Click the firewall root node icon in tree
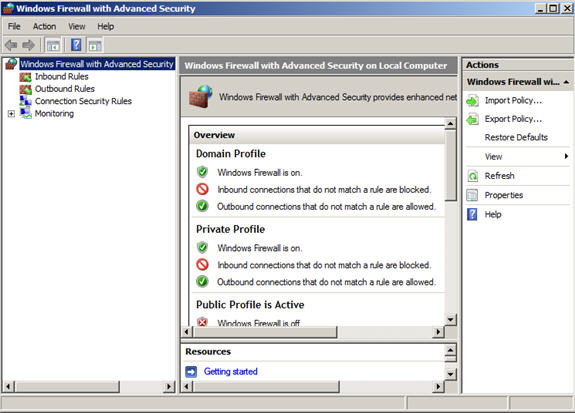The width and height of the screenshot is (575, 413). tap(11, 64)
